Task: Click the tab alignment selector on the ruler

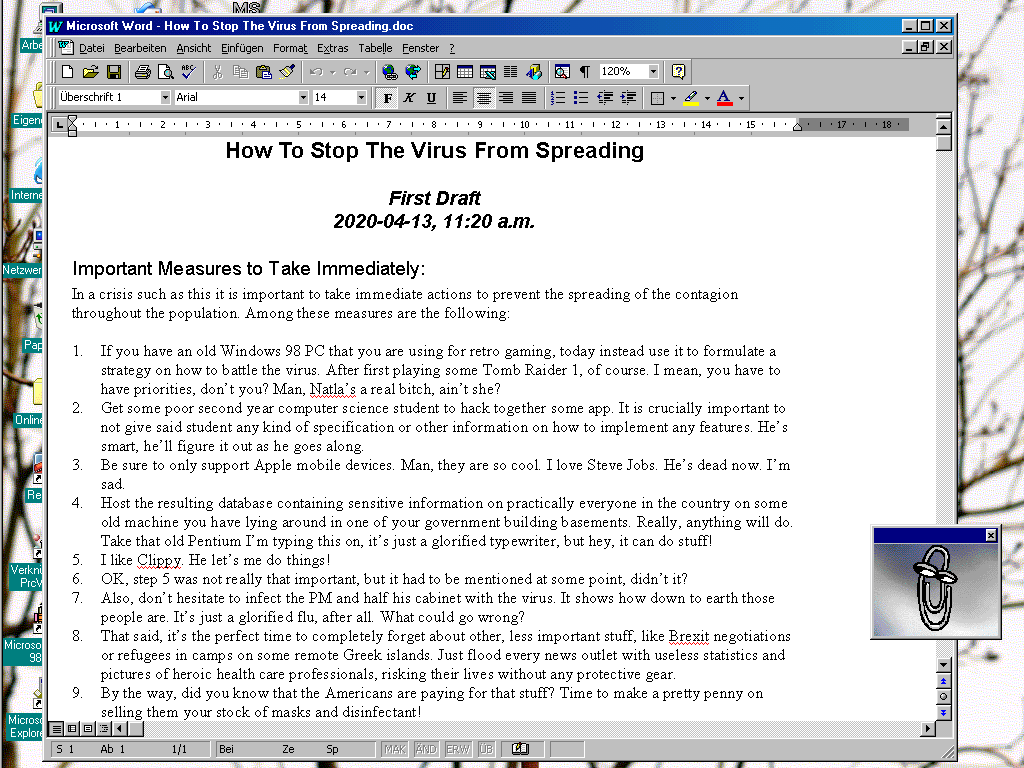Action: pos(59,124)
